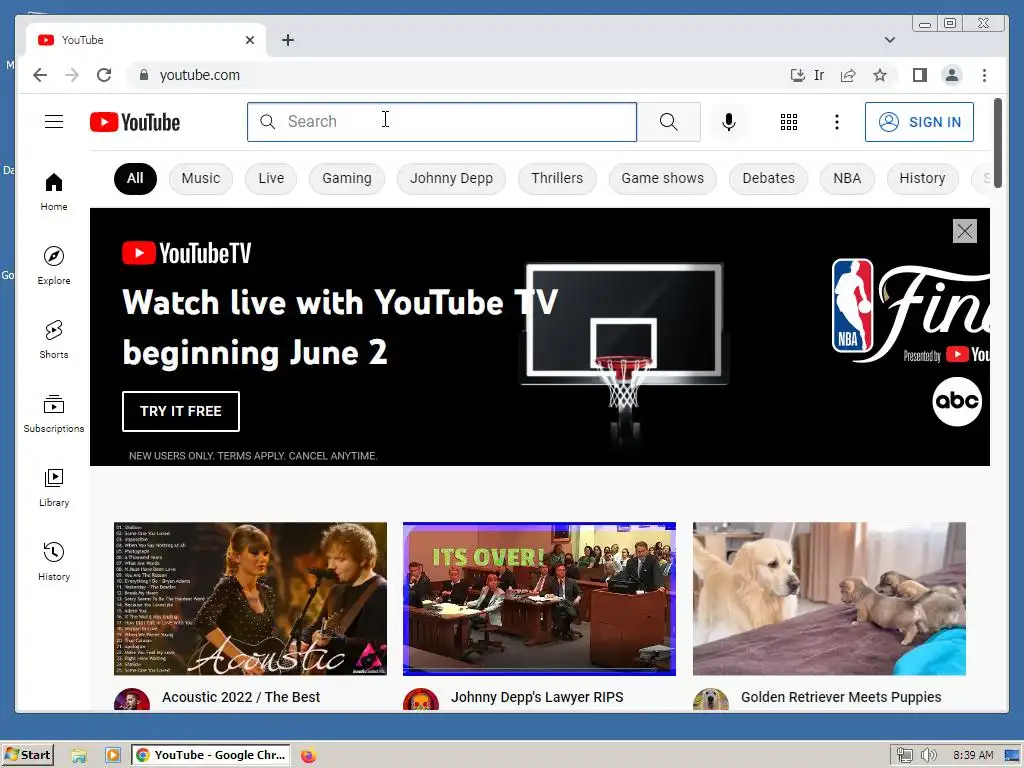Open a new browser tab
1024x768 pixels.
[287, 40]
